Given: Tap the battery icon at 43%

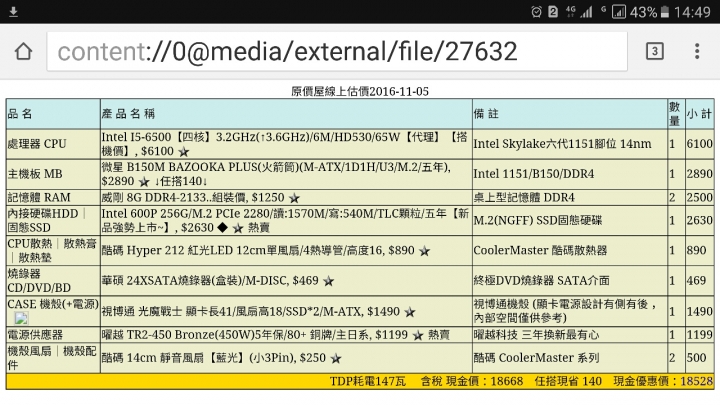Looking at the screenshot, I should point(664,12).
